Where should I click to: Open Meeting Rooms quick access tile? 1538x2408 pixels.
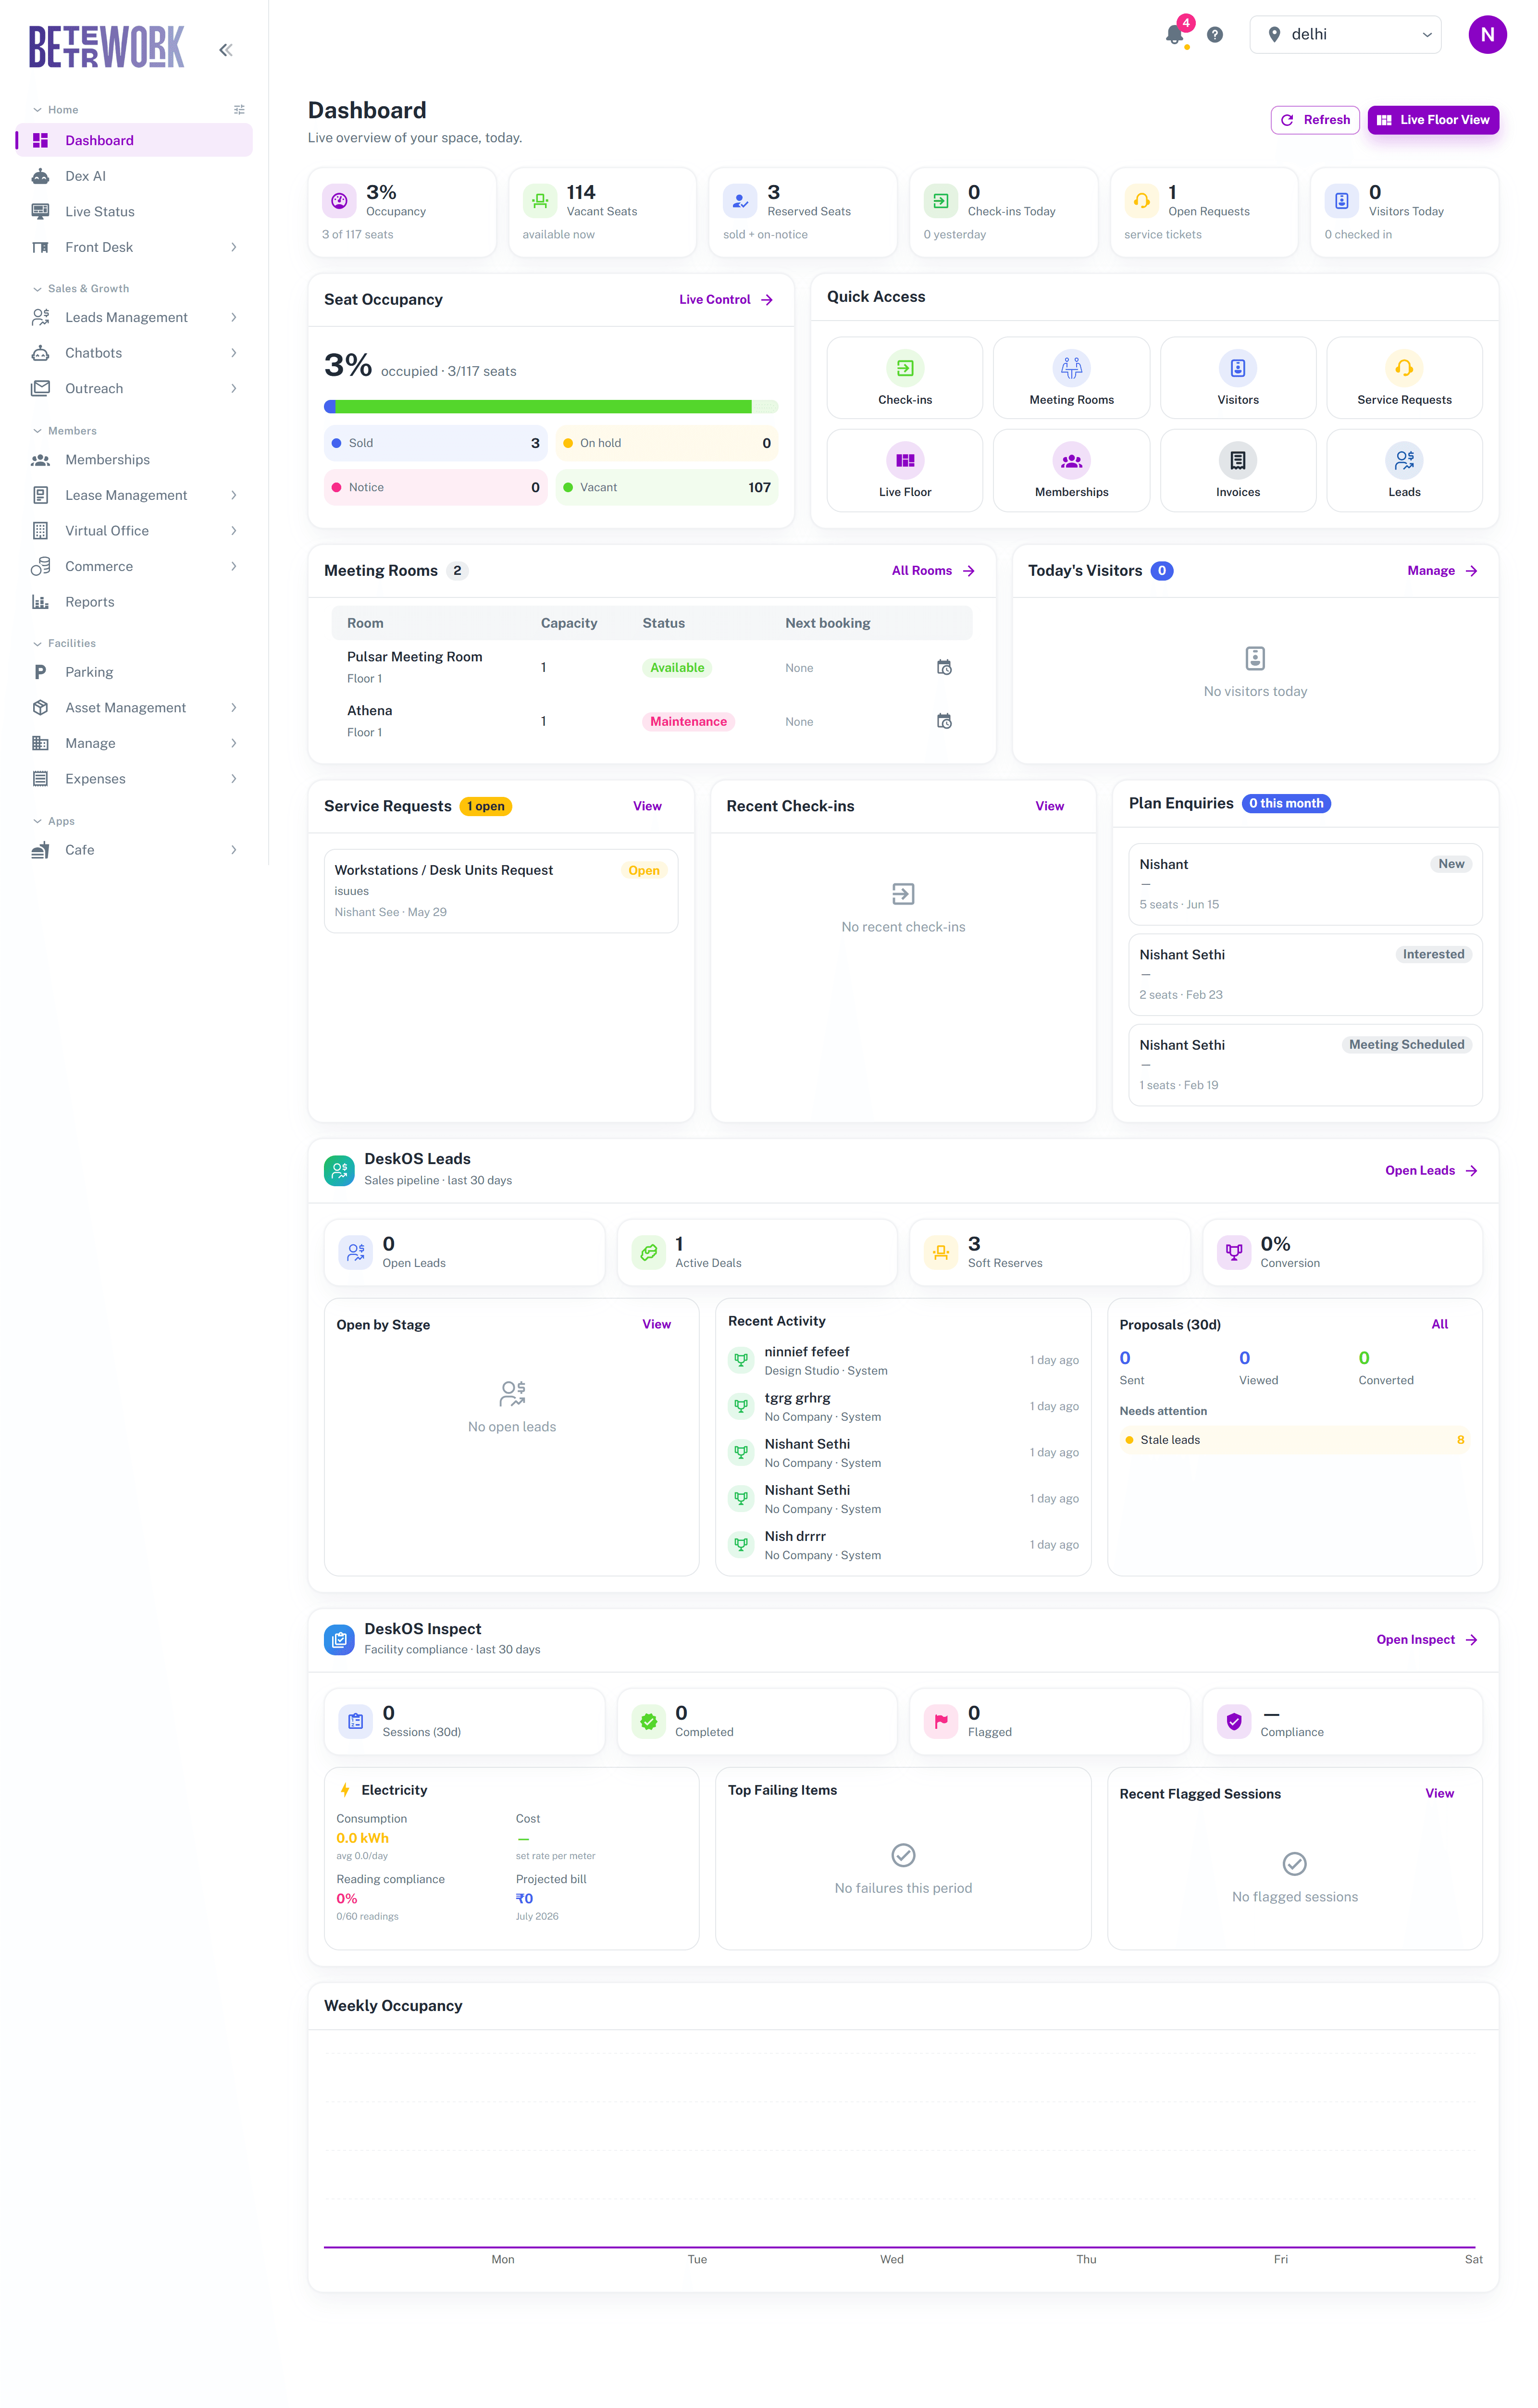tap(1071, 378)
